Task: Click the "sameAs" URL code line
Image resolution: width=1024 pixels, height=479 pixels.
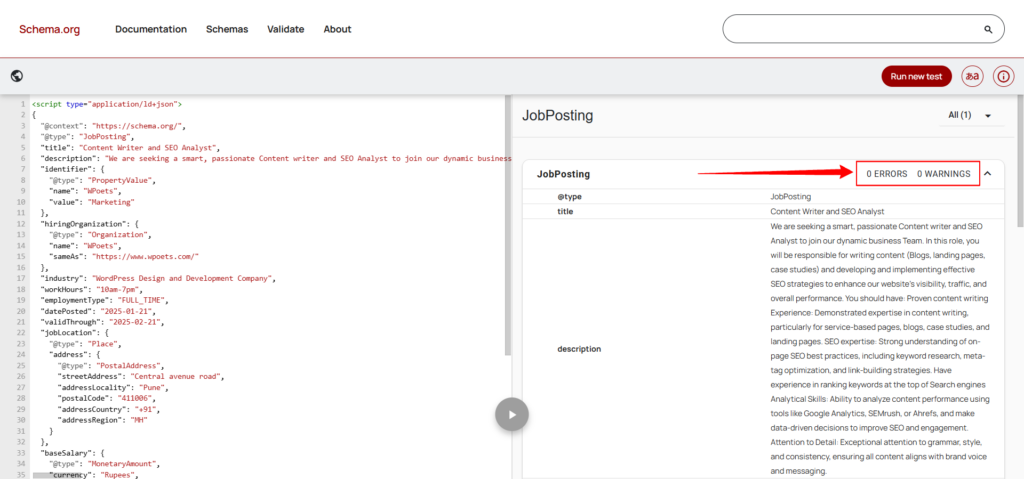Action: (124, 257)
